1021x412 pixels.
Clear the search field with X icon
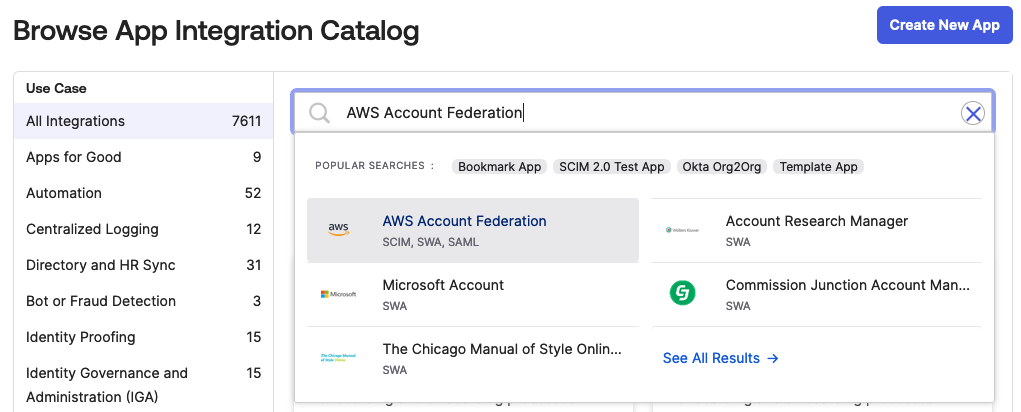click(x=972, y=113)
